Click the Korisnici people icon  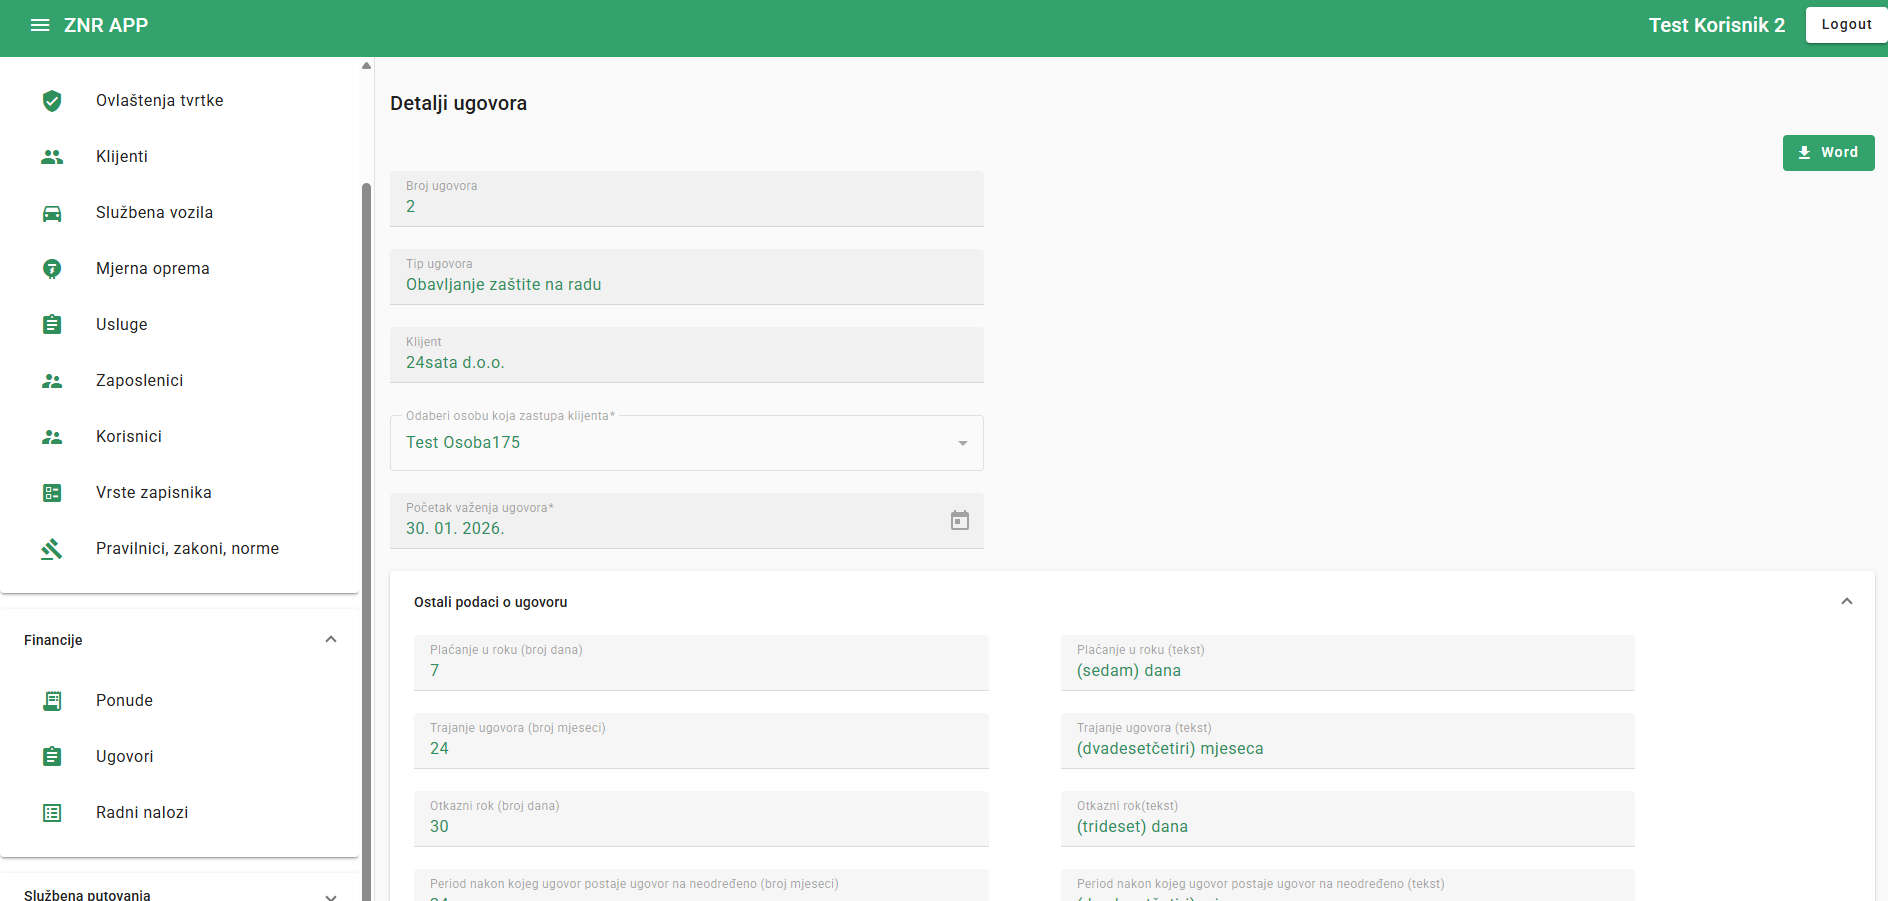[52, 436]
